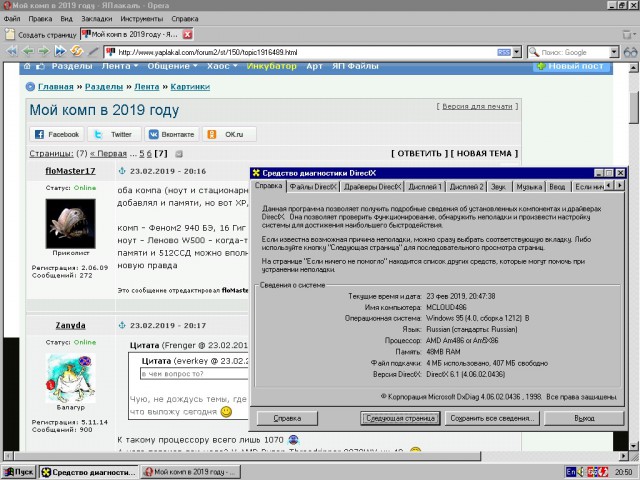Click the small gray icon after page 7
This screenshot has width=640, height=480.
179,154
